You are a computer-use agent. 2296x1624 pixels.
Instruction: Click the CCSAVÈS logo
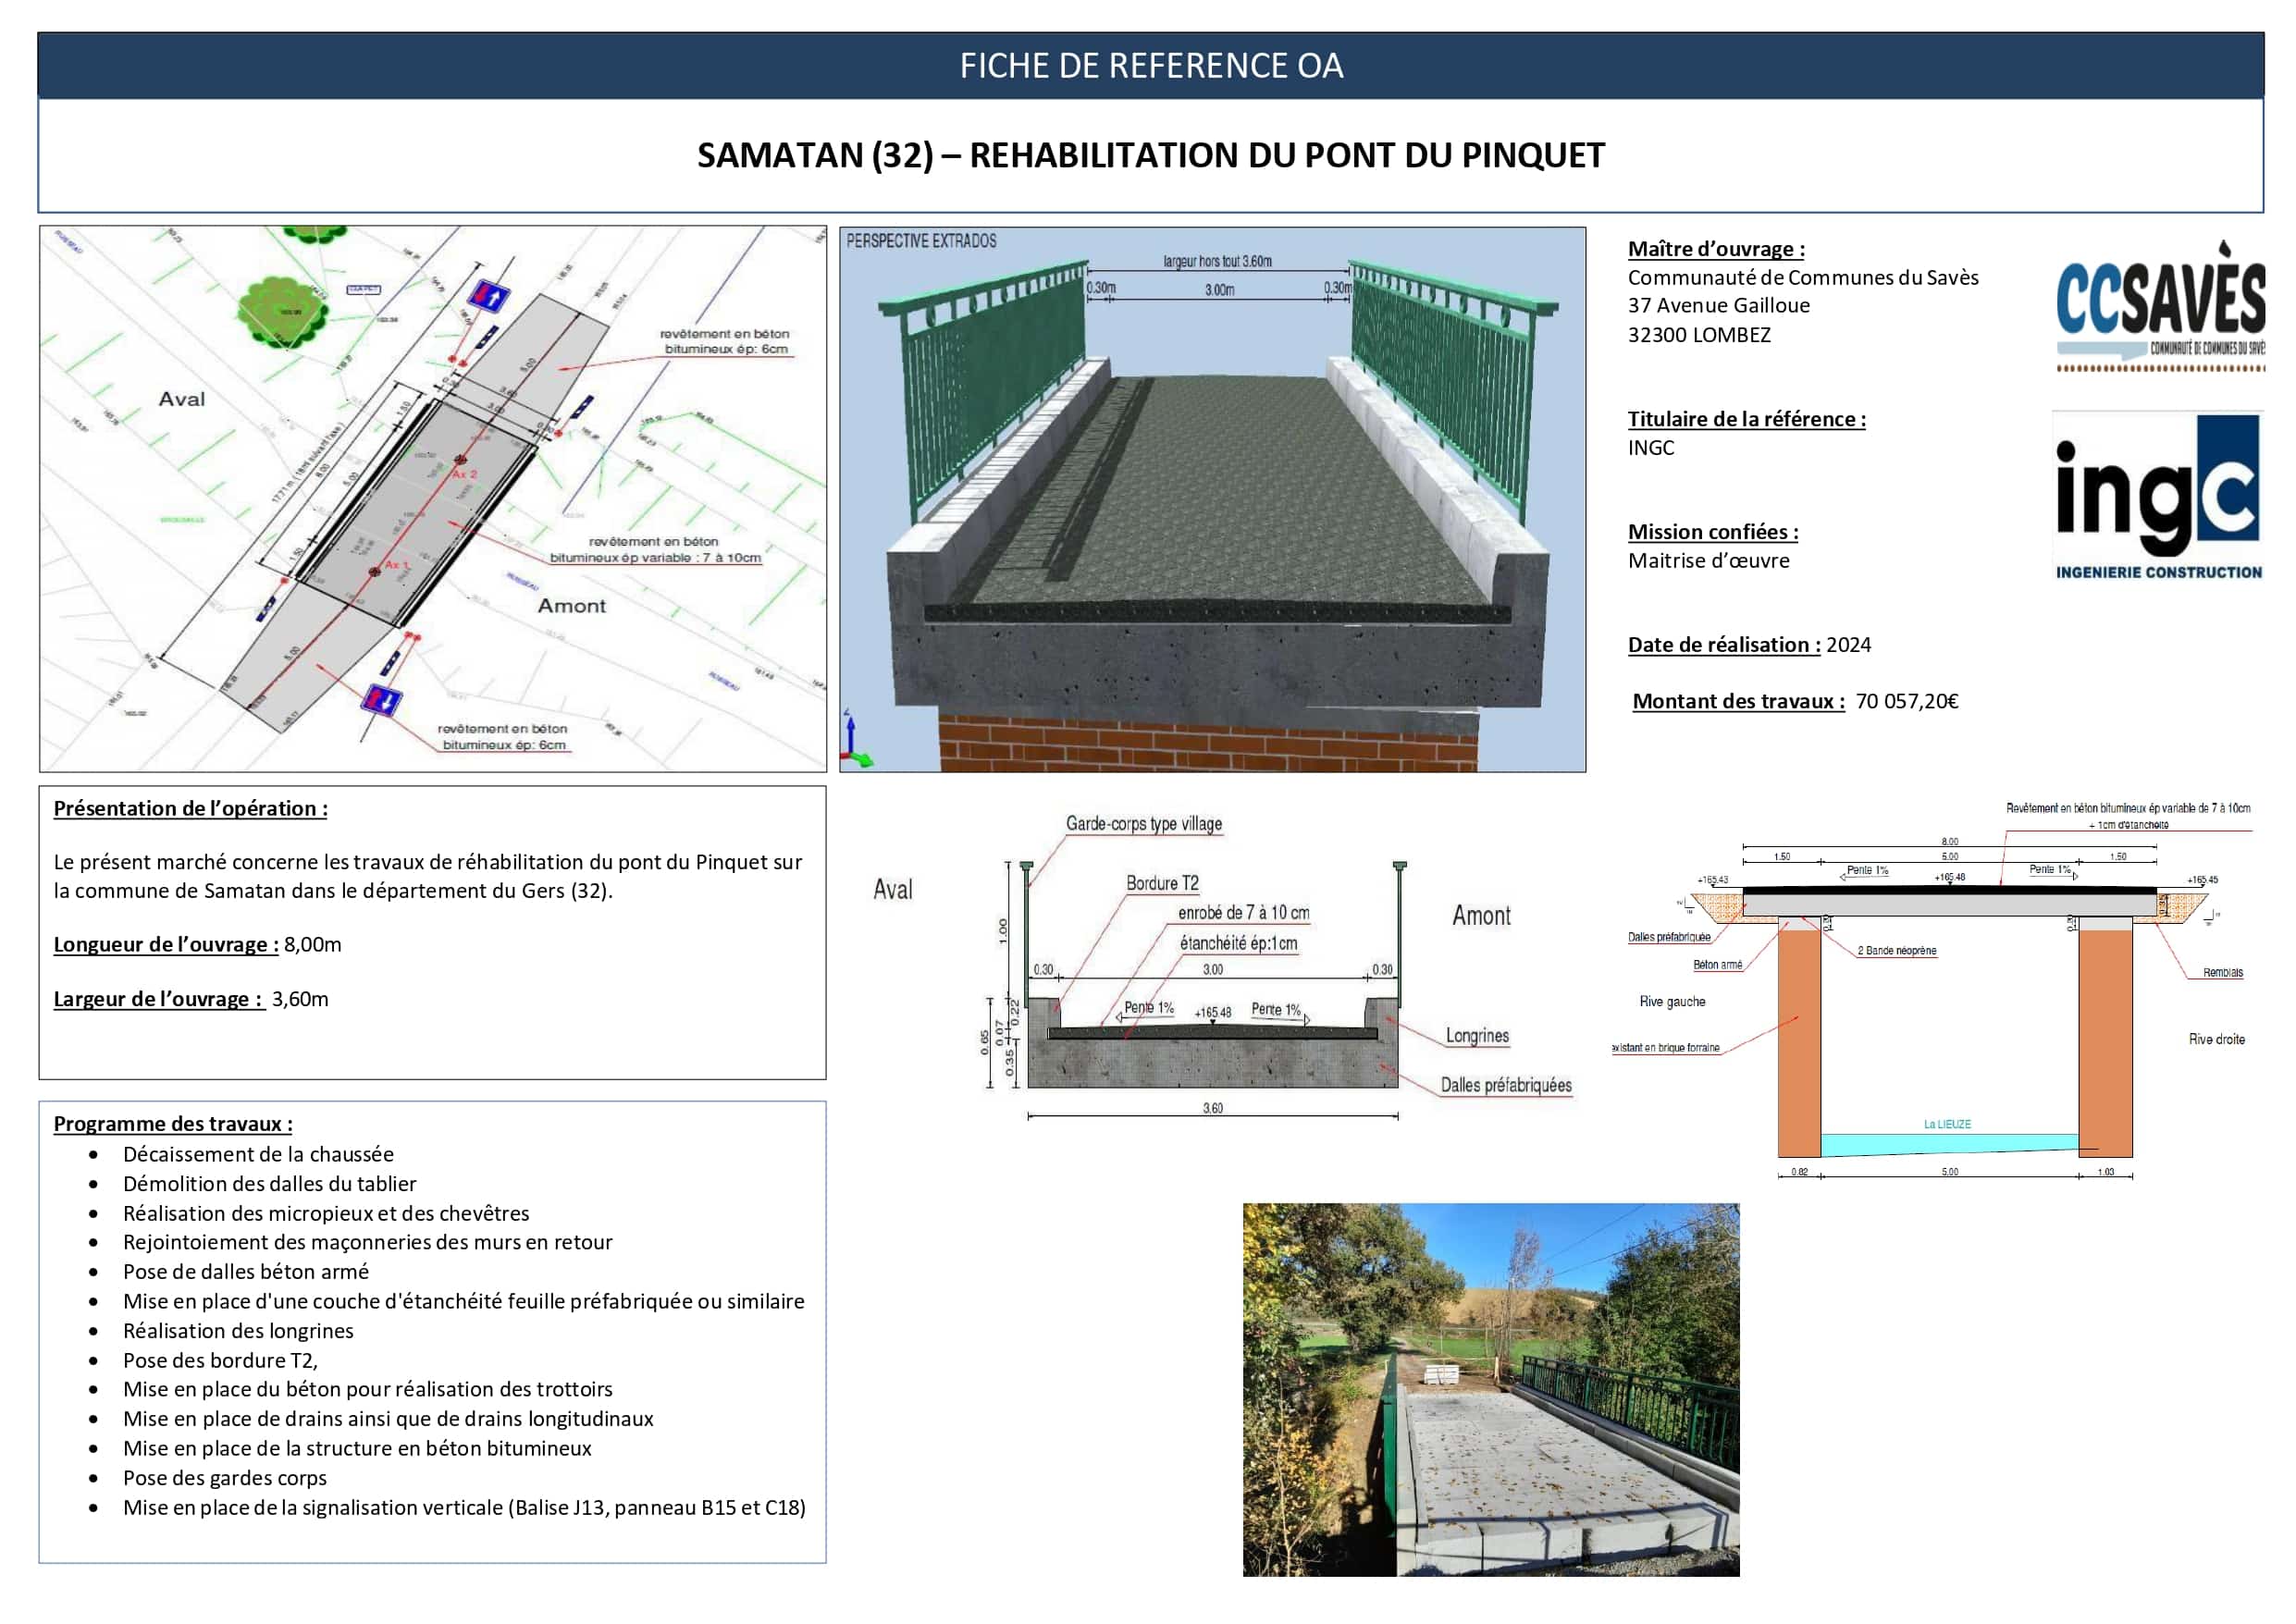(x=2160, y=305)
